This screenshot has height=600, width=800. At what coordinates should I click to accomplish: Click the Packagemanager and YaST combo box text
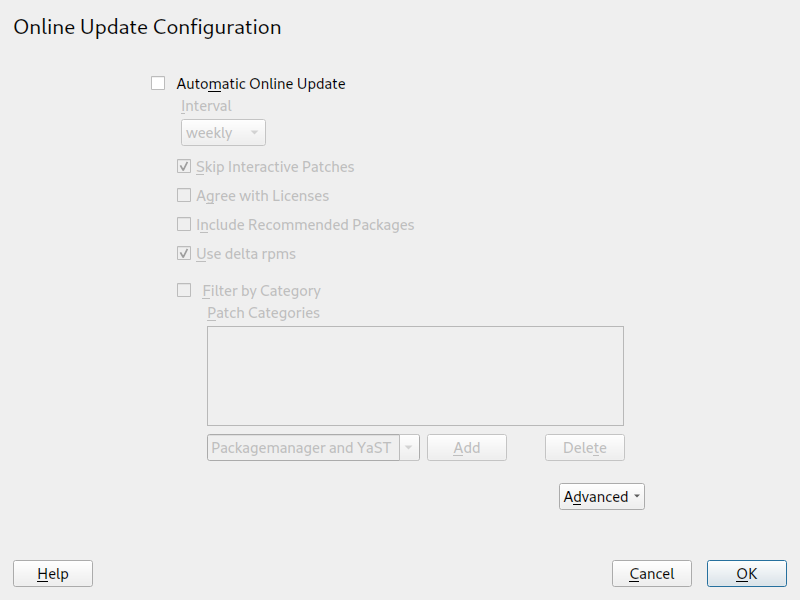(x=301, y=448)
